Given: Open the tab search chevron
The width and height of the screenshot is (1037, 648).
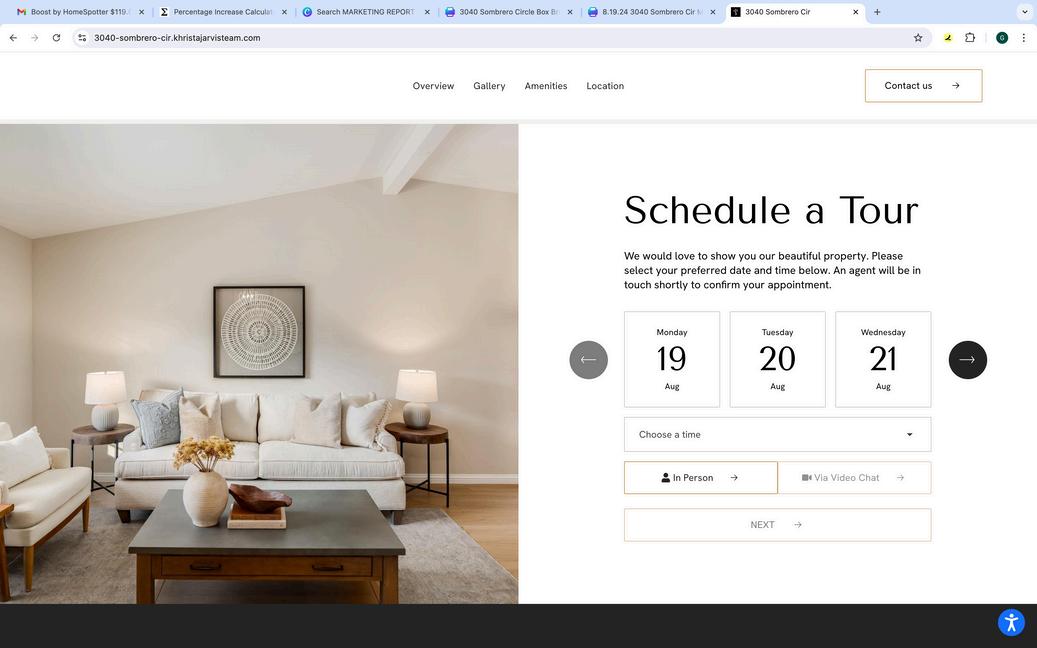Looking at the screenshot, I should tap(1024, 12).
